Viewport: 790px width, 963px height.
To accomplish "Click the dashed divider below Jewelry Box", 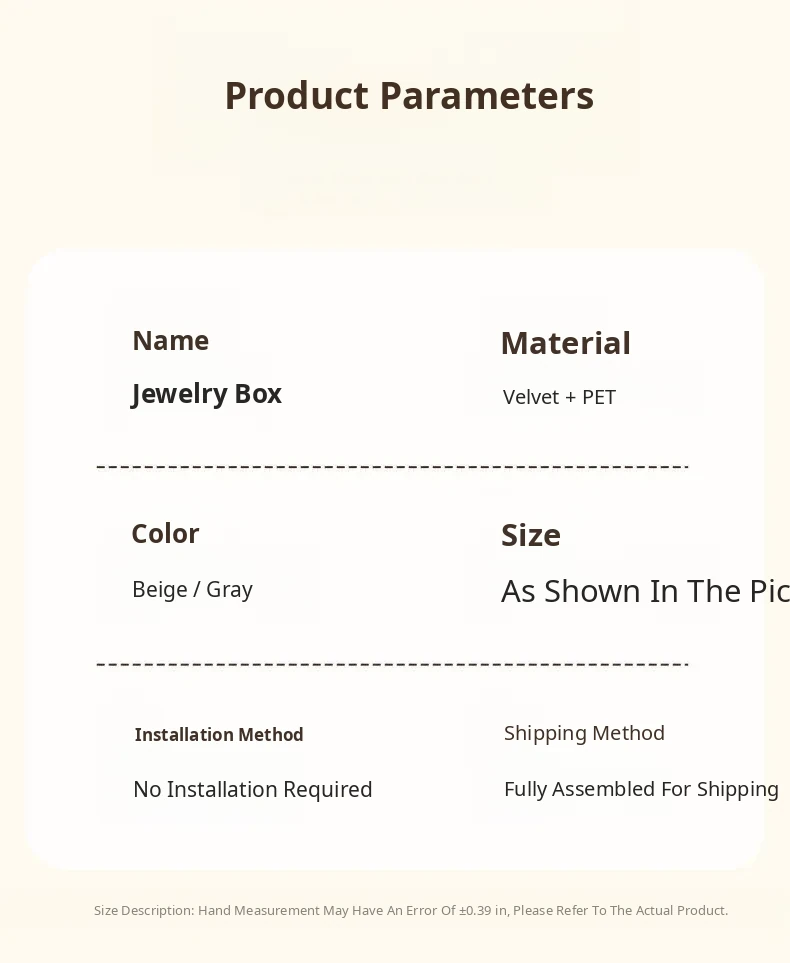I will click(x=392, y=466).
